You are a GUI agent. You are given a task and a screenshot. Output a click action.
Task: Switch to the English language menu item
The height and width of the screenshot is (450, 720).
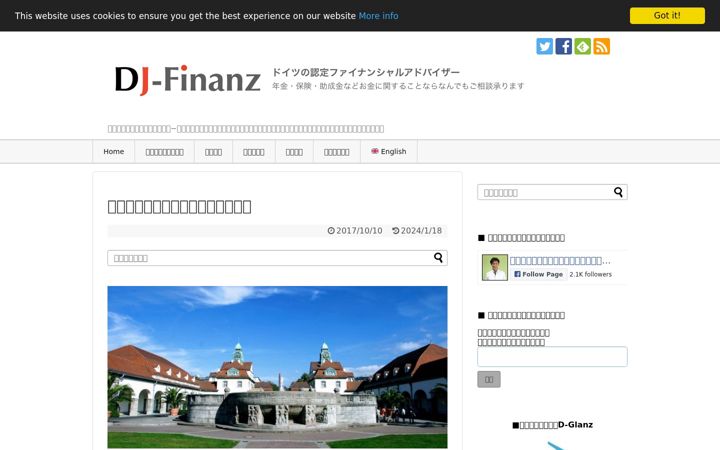(x=388, y=152)
